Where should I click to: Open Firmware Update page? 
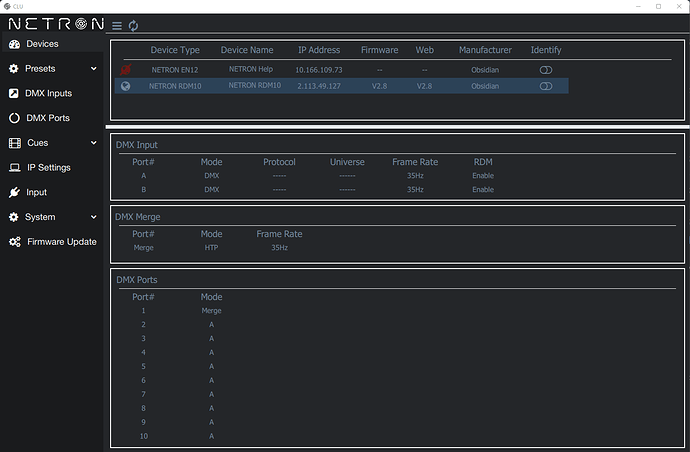(x=62, y=242)
